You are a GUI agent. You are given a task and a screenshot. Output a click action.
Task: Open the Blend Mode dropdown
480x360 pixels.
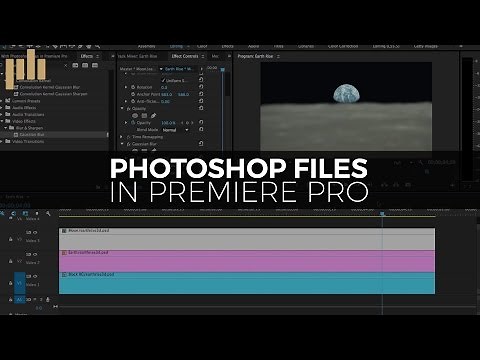[175, 130]
